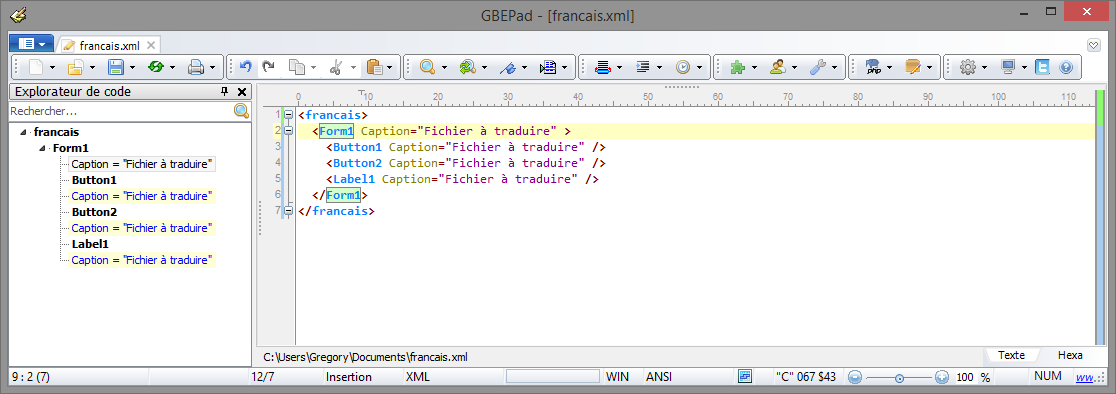Close the francais.xml tab
The image size is (1116, 394).
click(150, 46)
